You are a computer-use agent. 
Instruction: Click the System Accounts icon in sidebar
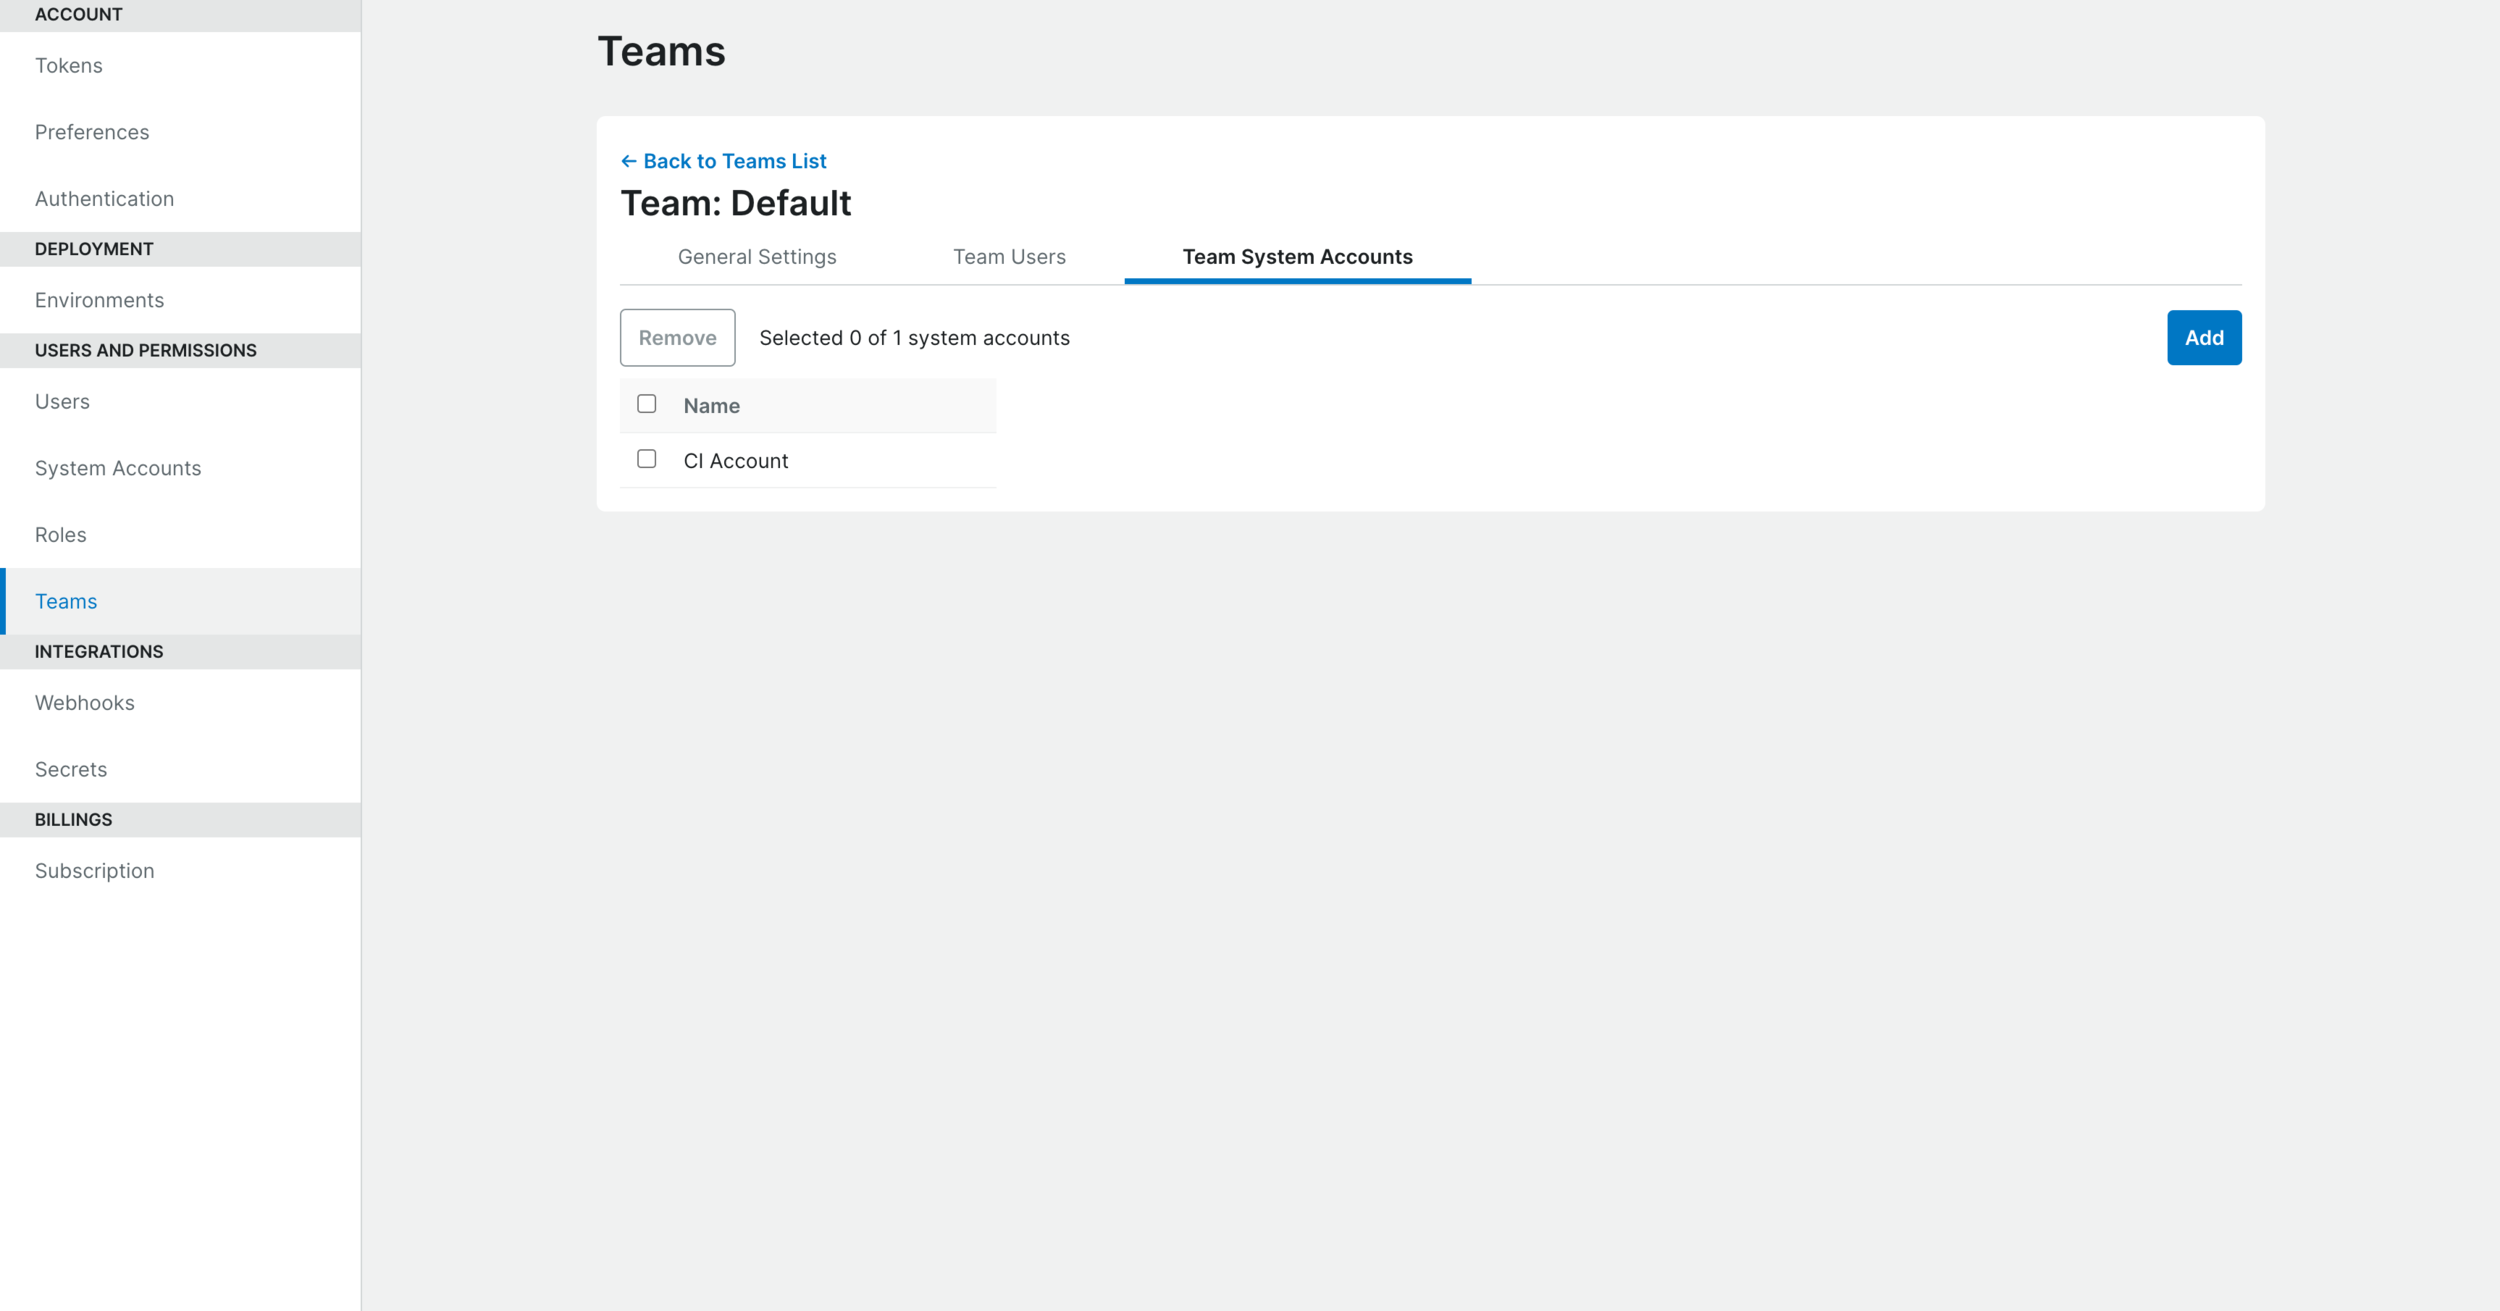coord(117,468)
